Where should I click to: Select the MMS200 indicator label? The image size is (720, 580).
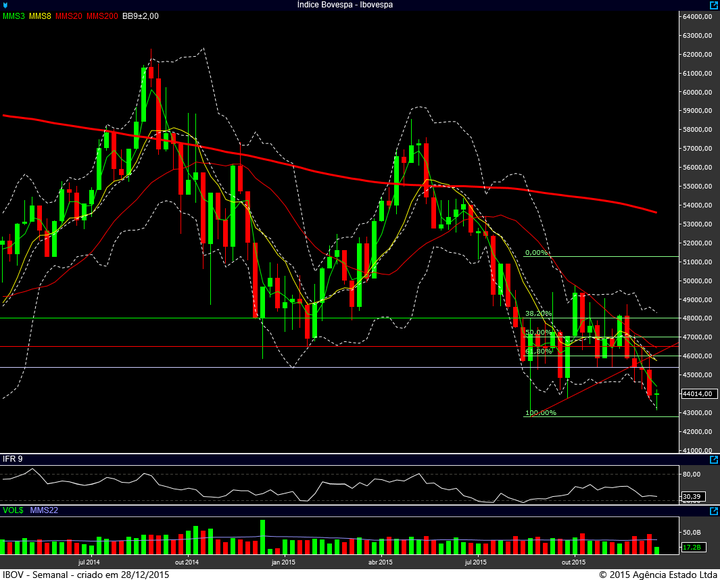102,16
